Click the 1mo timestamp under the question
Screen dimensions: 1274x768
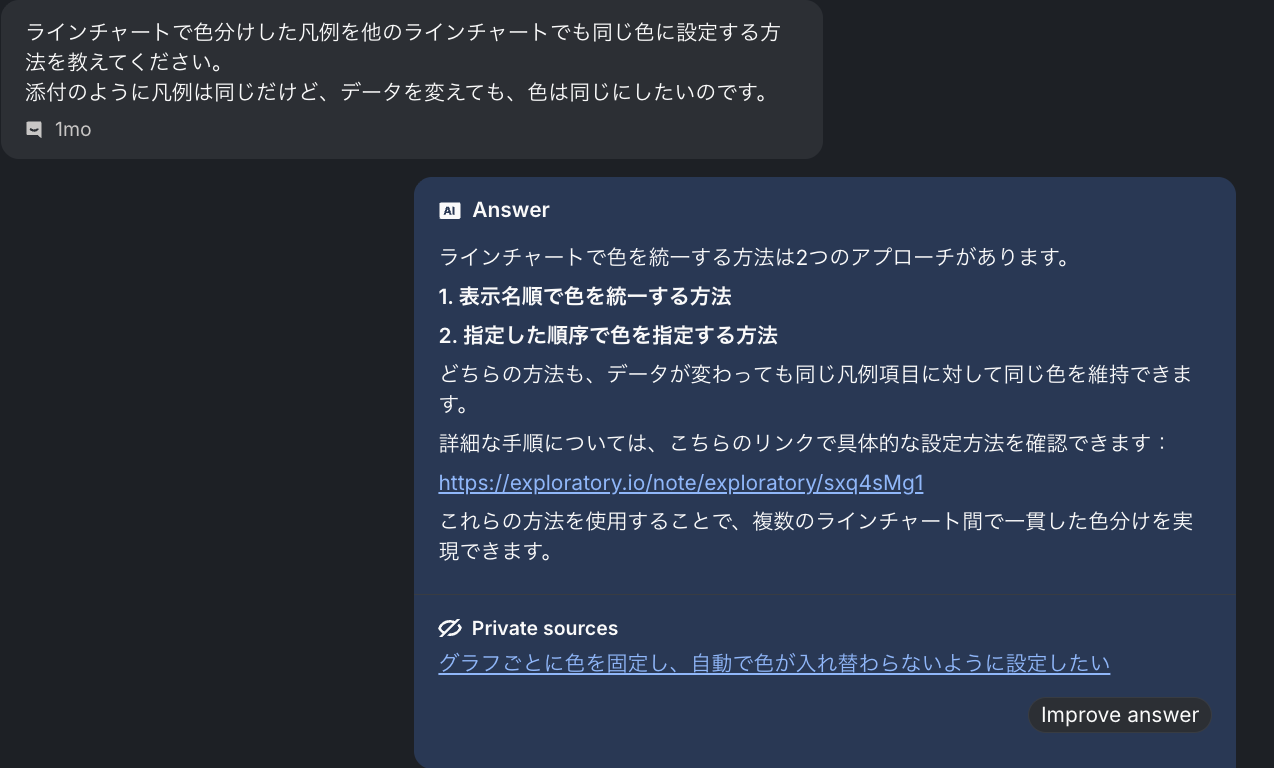coord(73,130)
